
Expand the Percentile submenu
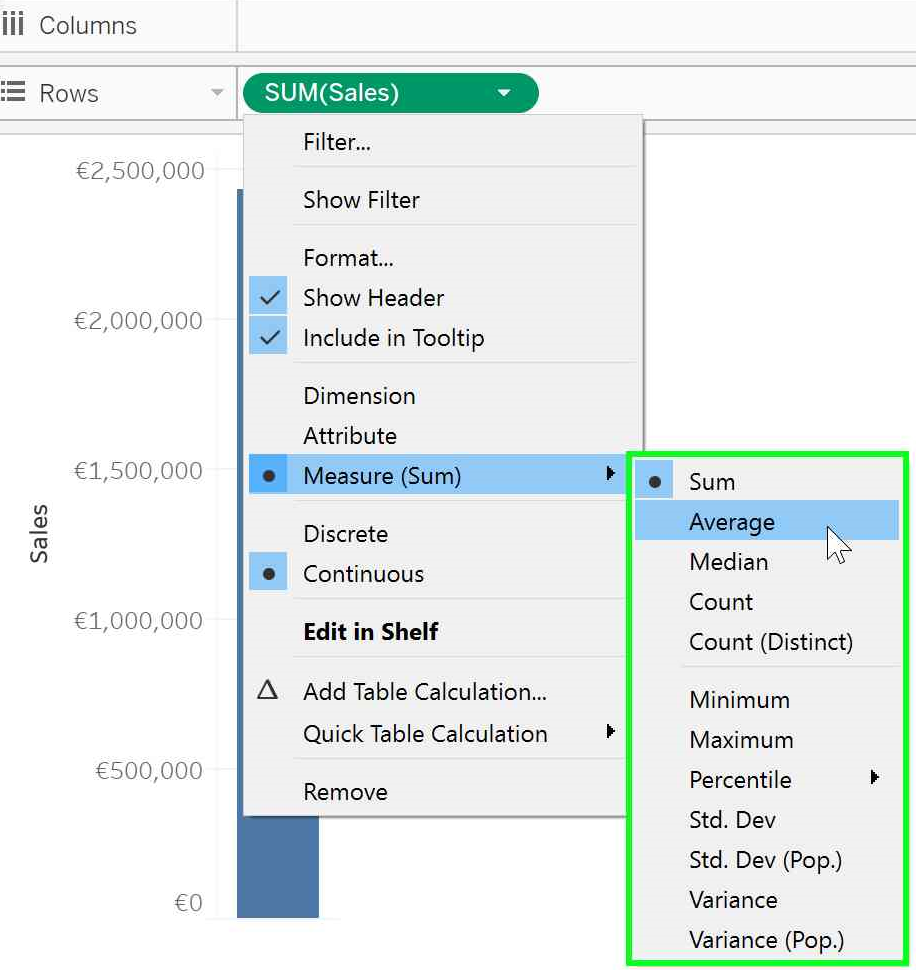click(x=875, y=778)
